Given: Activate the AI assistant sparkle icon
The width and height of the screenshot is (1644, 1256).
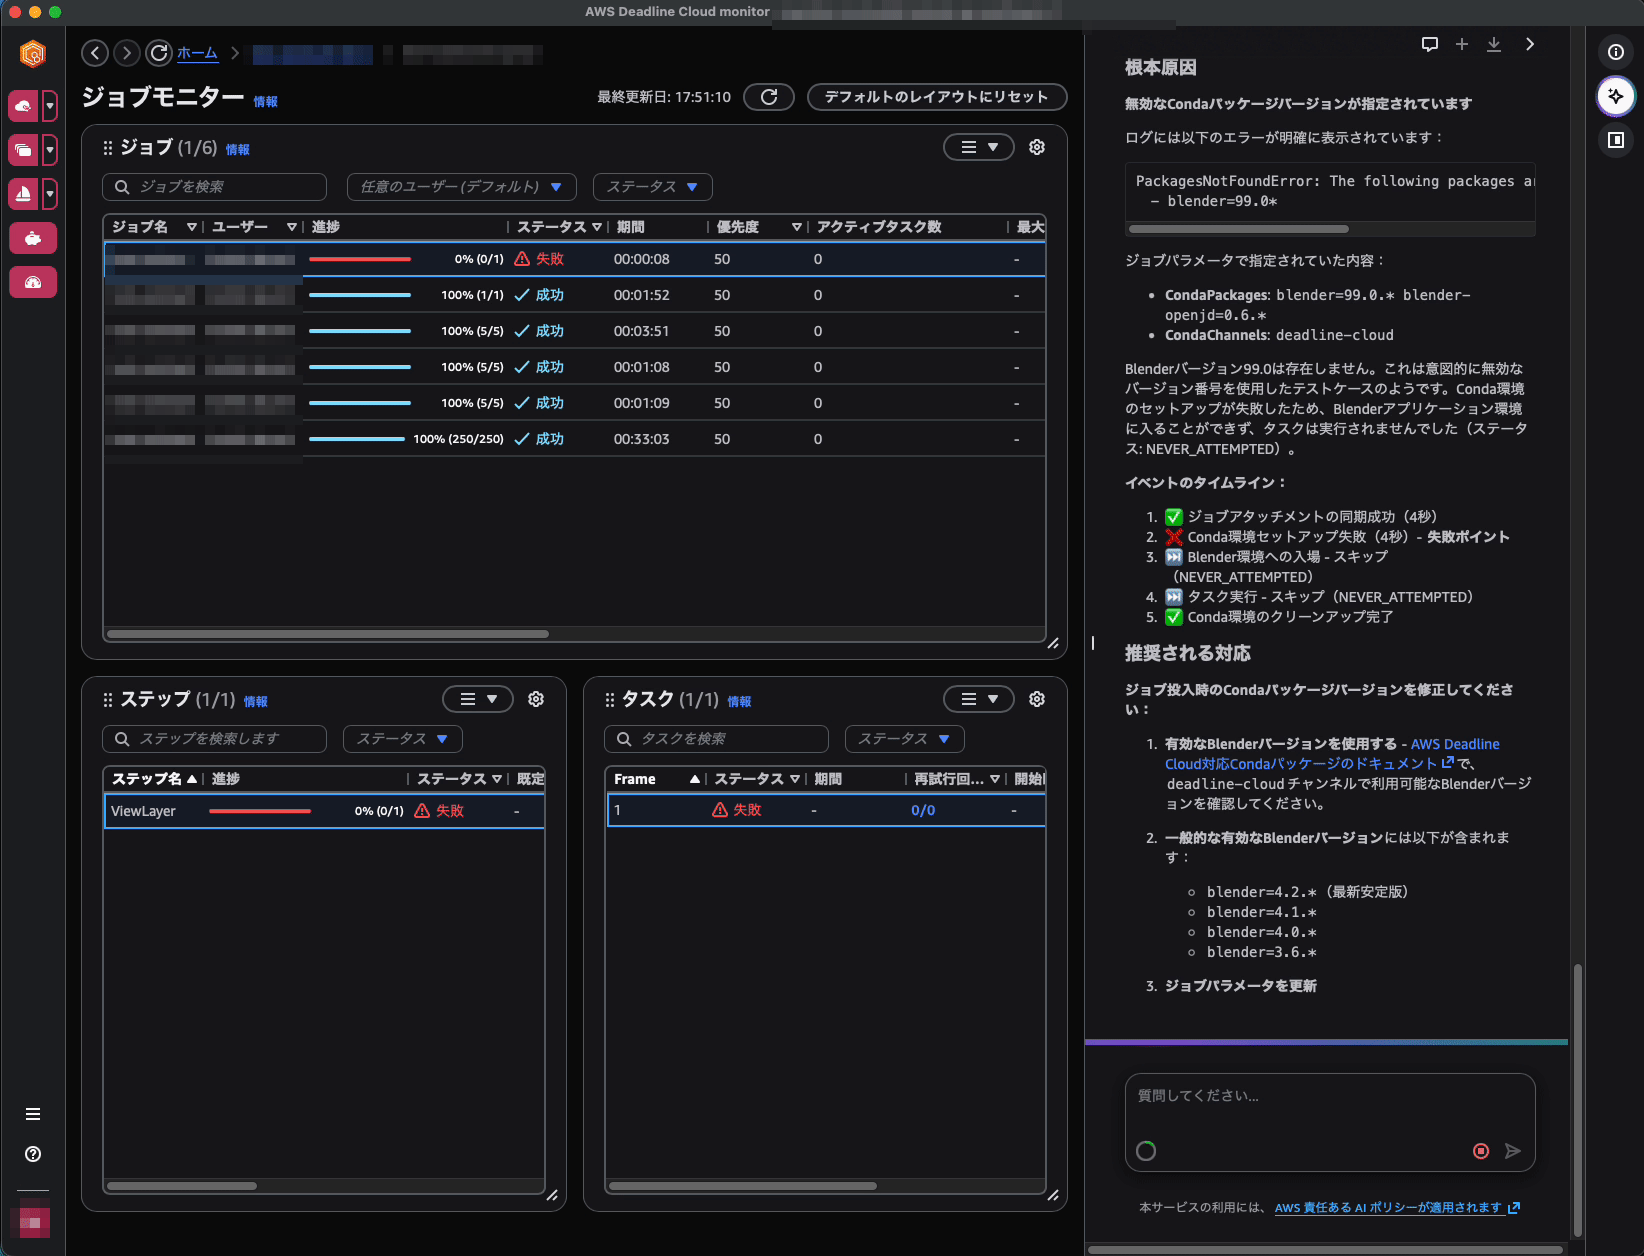Looking at the screenshot, I should point(1615,96).
